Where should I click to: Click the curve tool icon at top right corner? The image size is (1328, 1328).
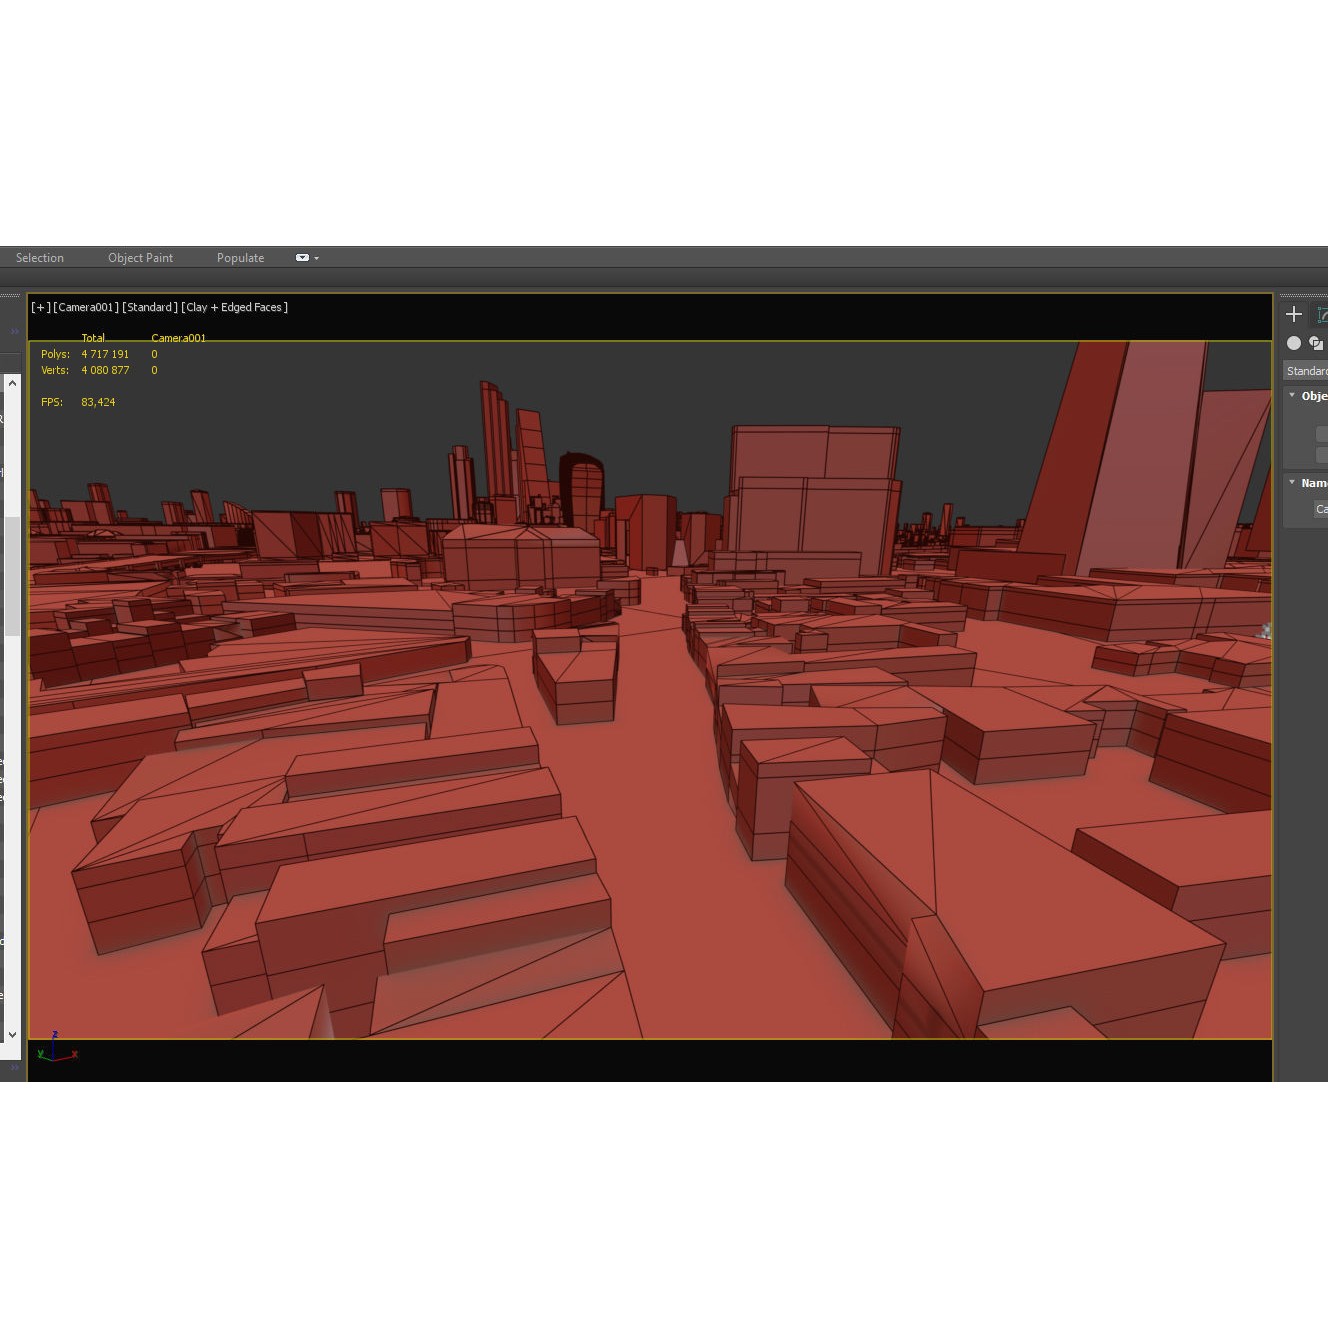tap(1322, 314)
